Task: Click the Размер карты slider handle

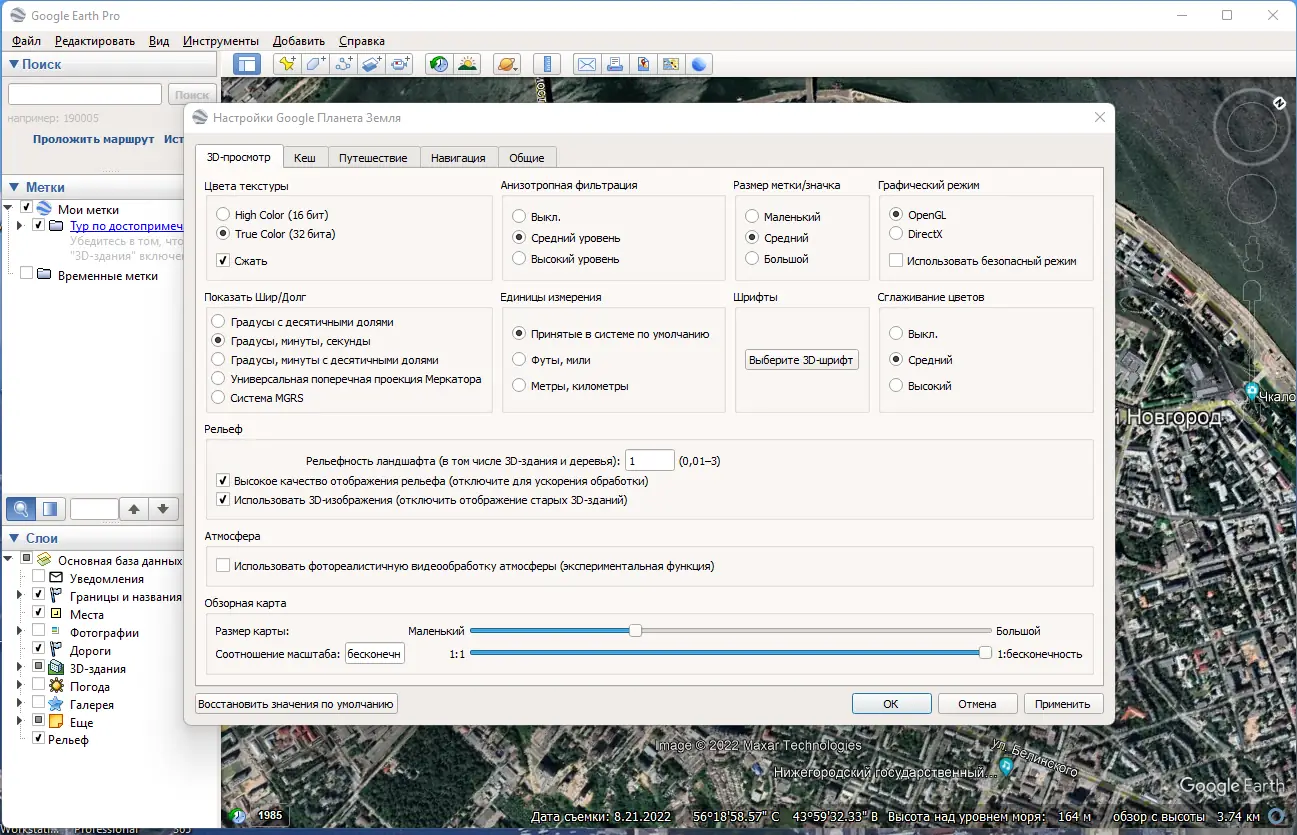Action: pos(635,631)
